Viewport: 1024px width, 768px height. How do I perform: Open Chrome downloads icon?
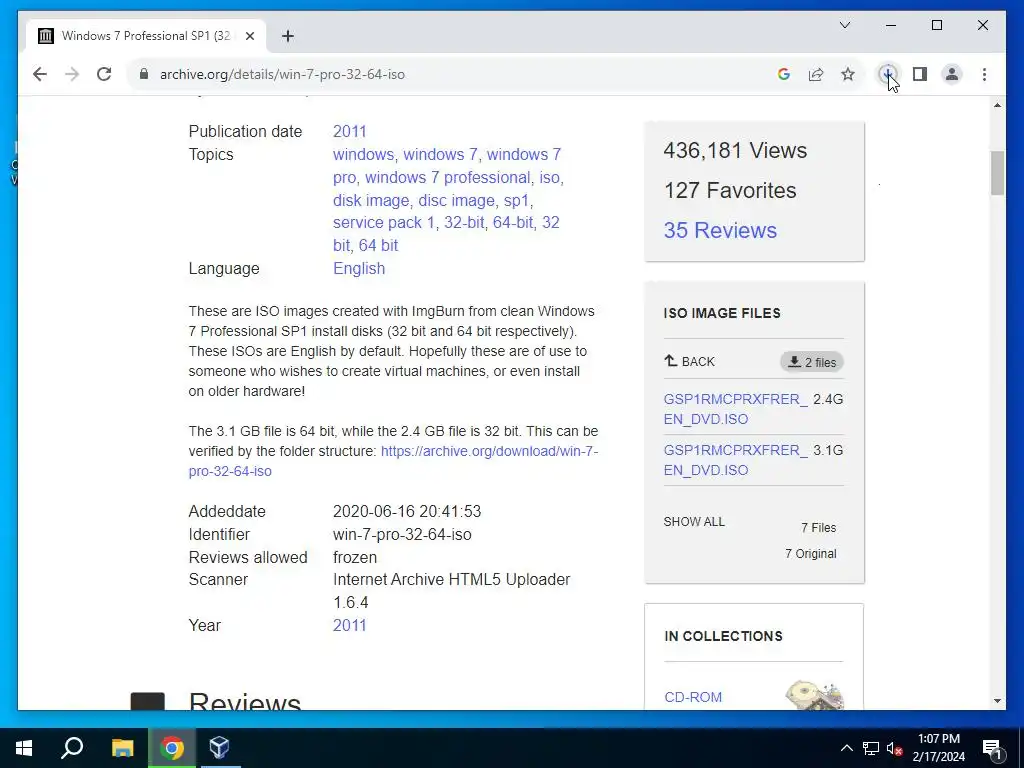[x=888, y=74]
